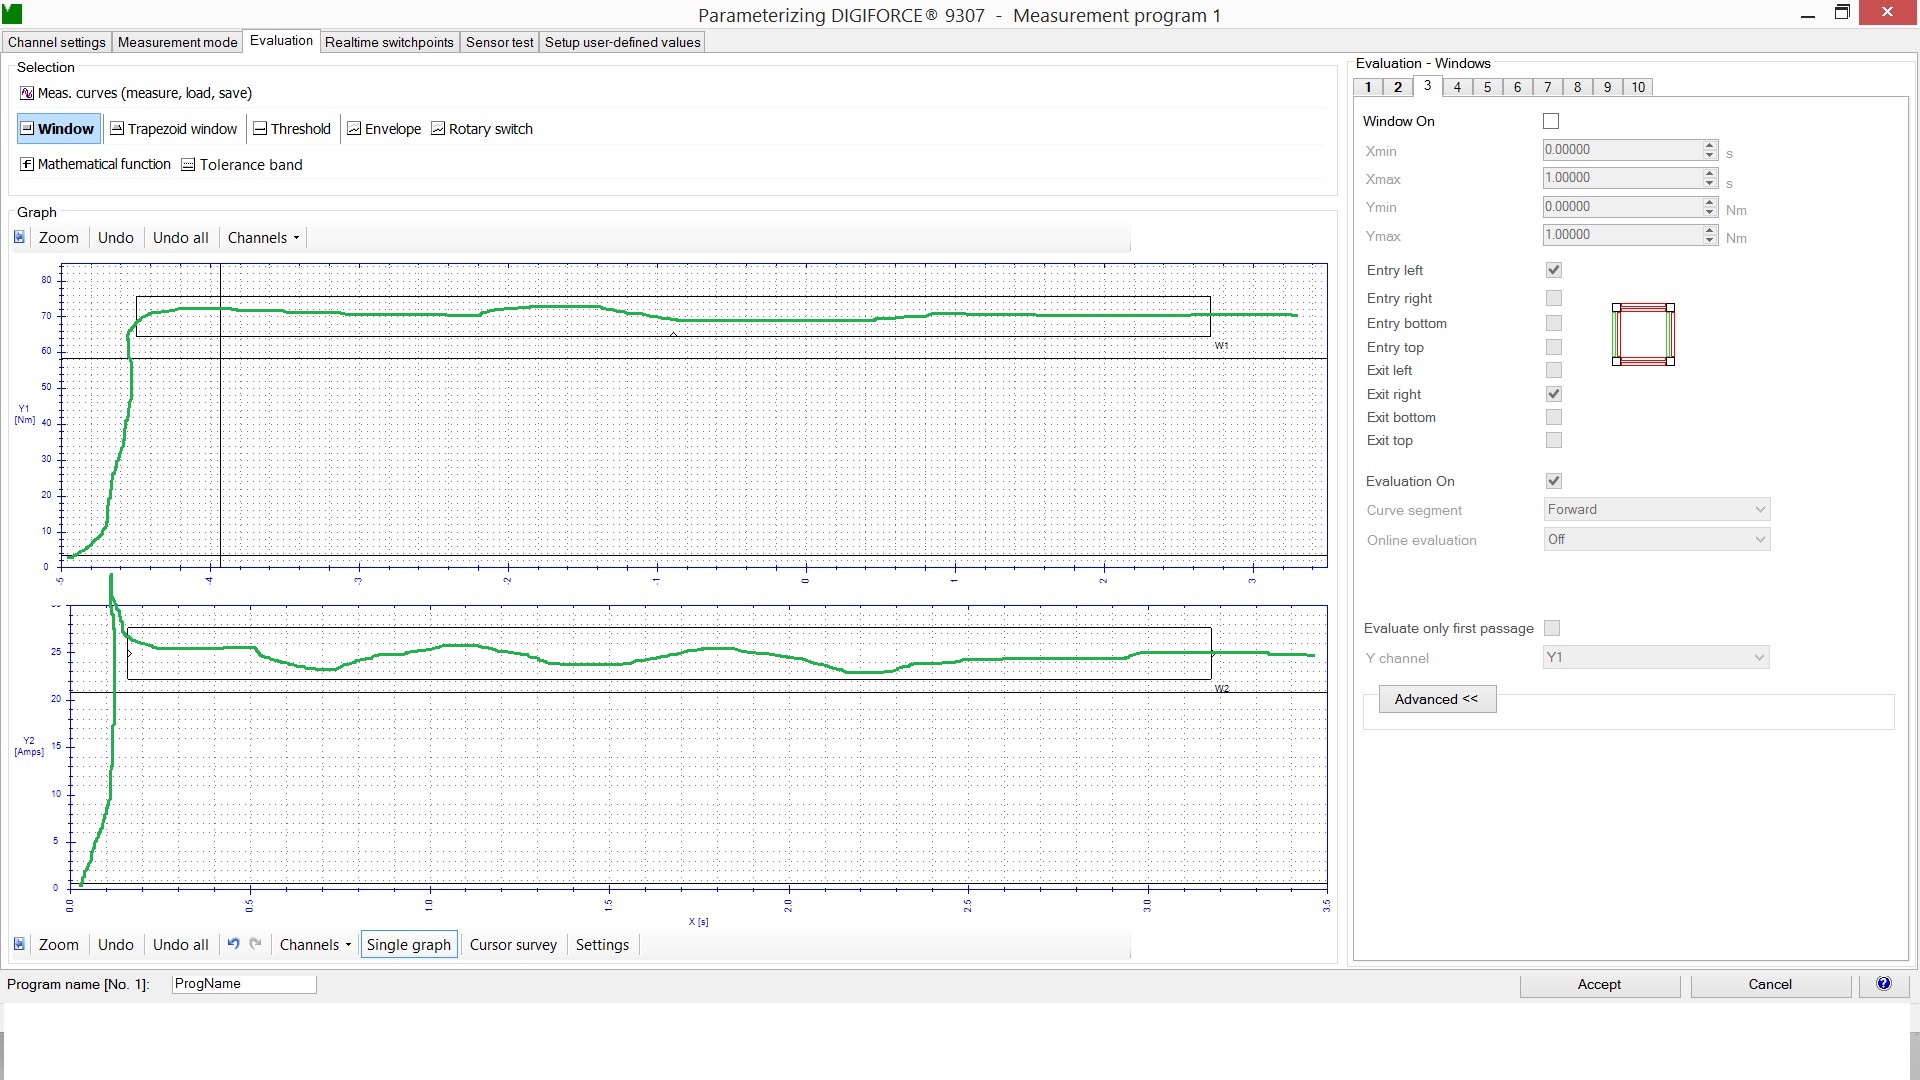1920x1080 pixels.
Task: Select the Rotary switch icon
Action: [438, 129]
